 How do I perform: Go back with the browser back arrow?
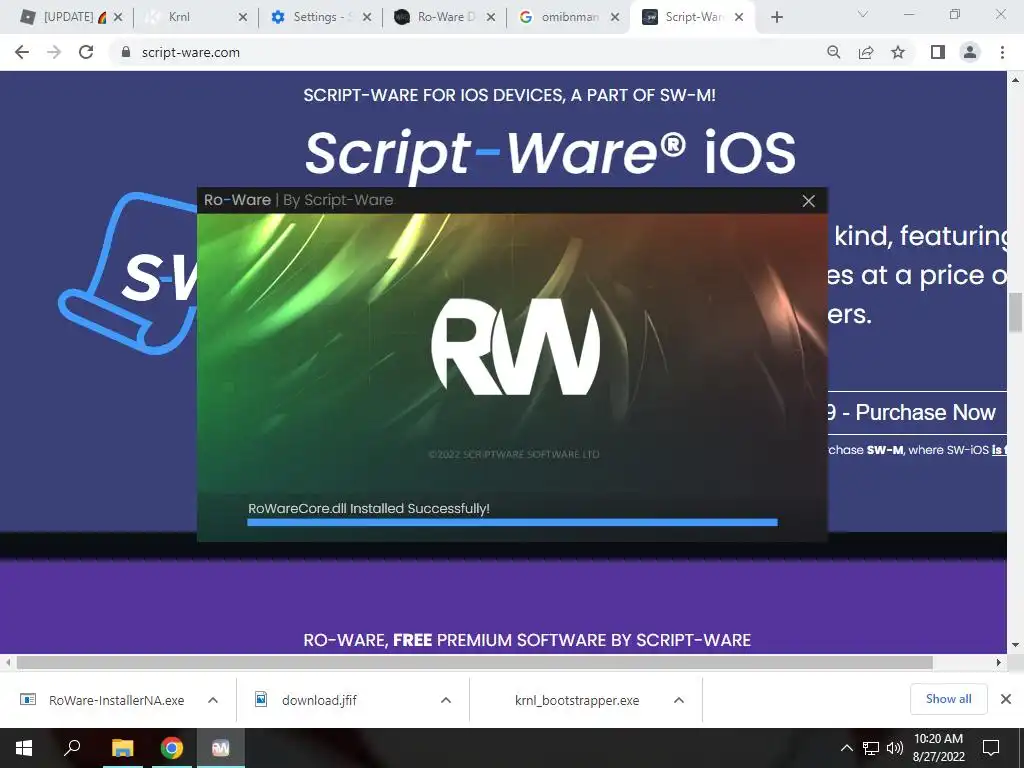[22, 52]
